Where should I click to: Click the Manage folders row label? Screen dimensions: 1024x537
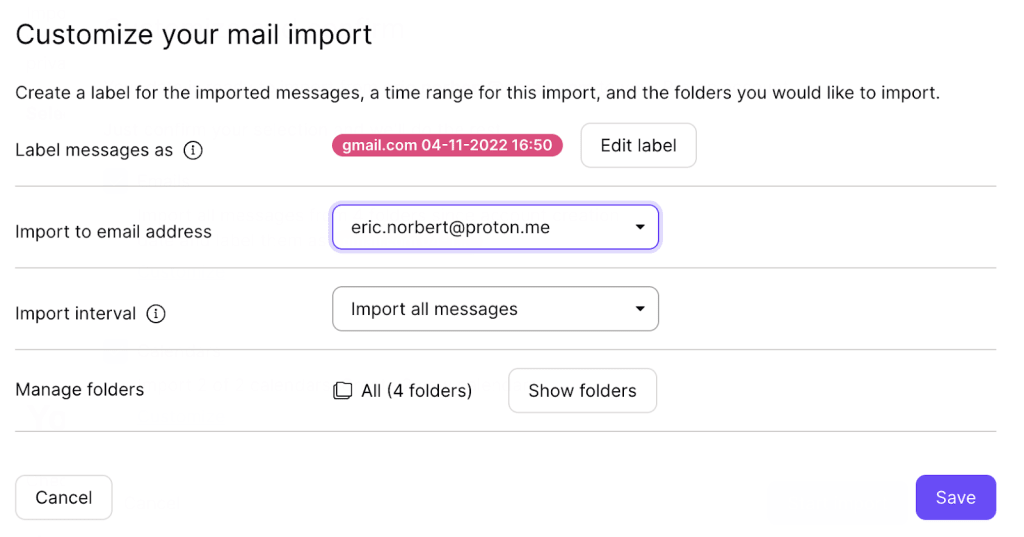(79, 390)
